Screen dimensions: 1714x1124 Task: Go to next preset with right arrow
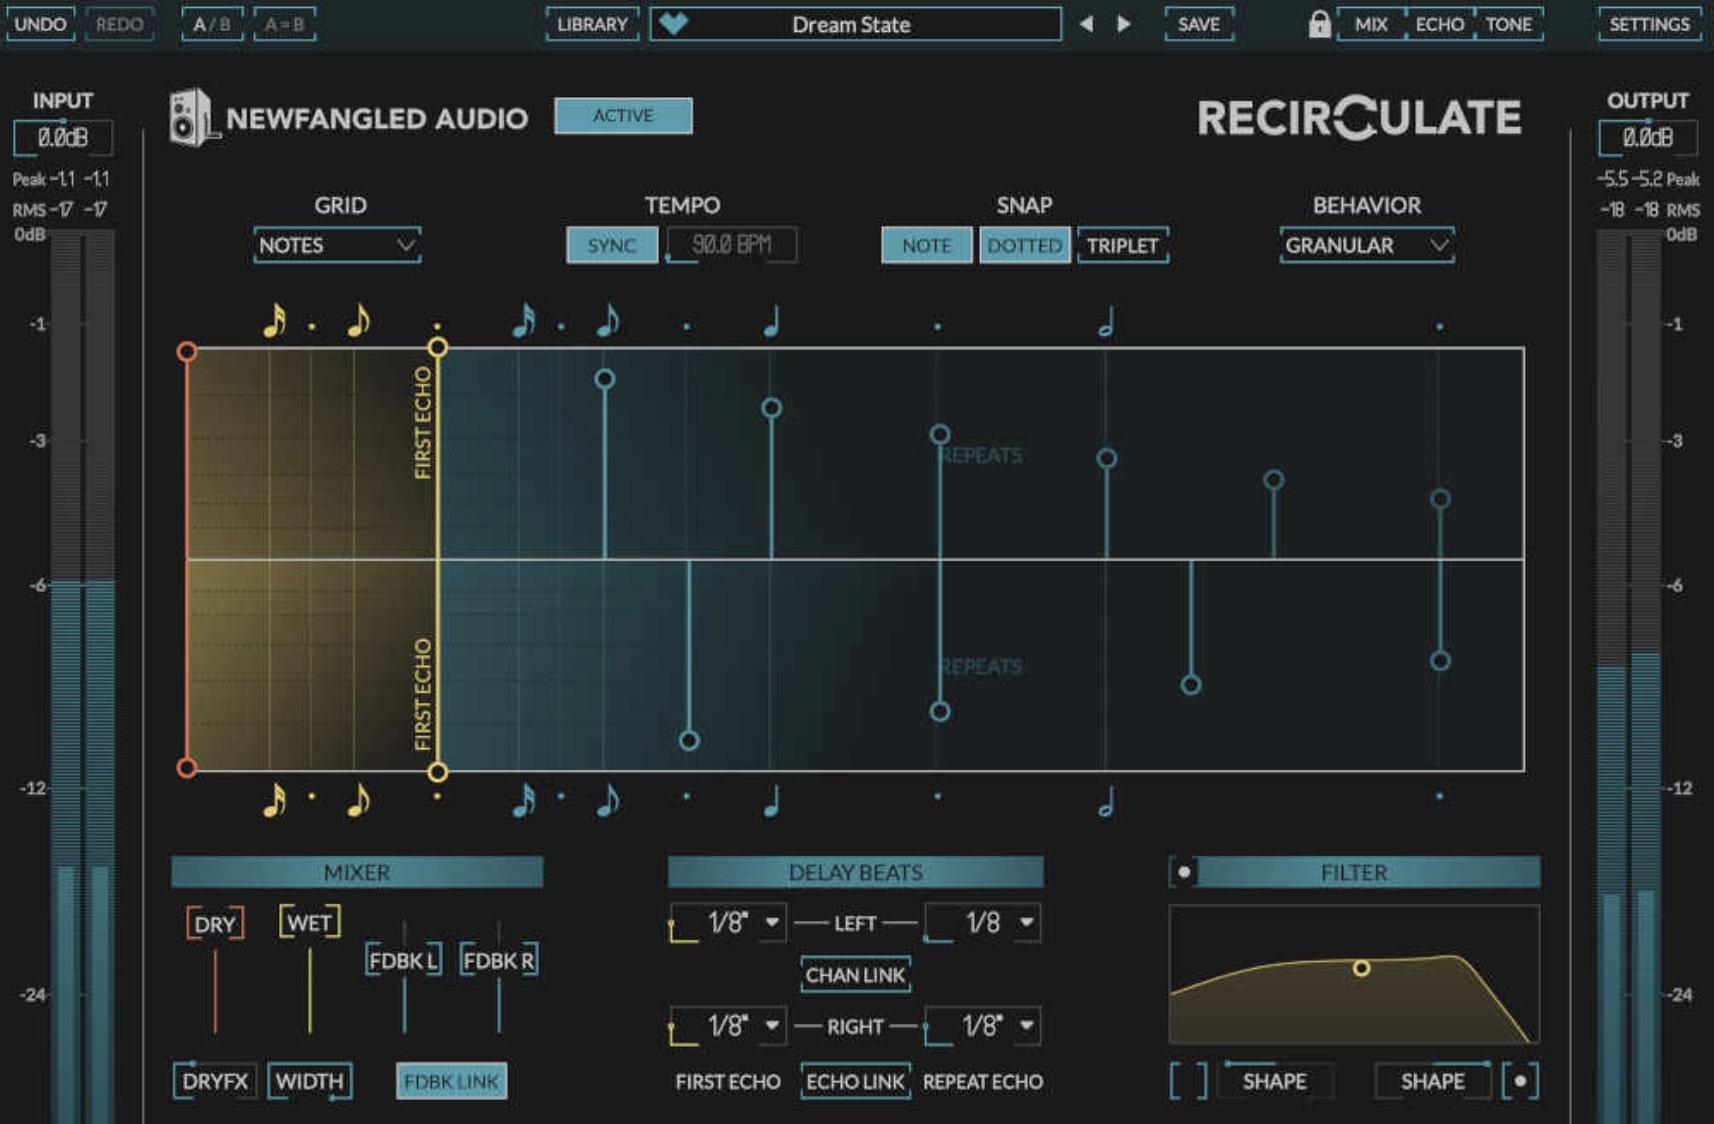(x=1124, y=24)
